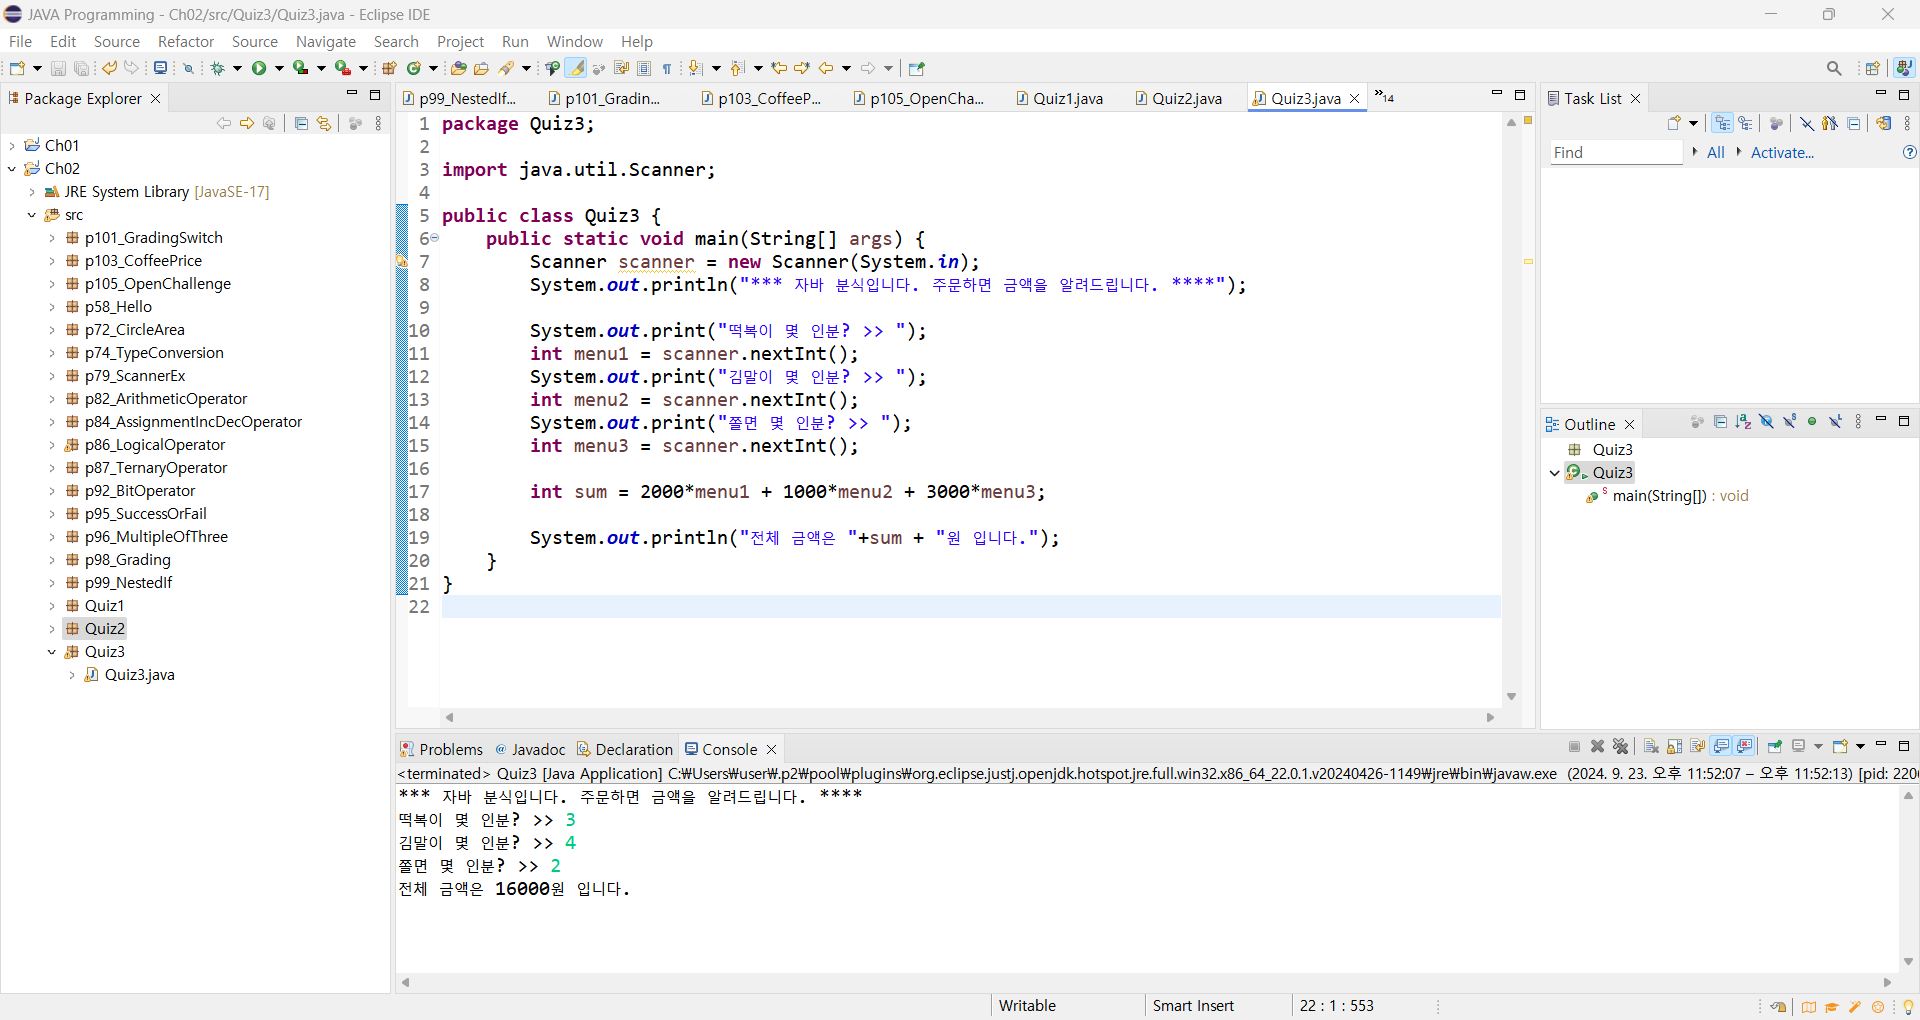Image resolution: width=1920 pixels, height=1020 pixels.
Task: Click the Back to previous location arrow
Action: point(826,68)
